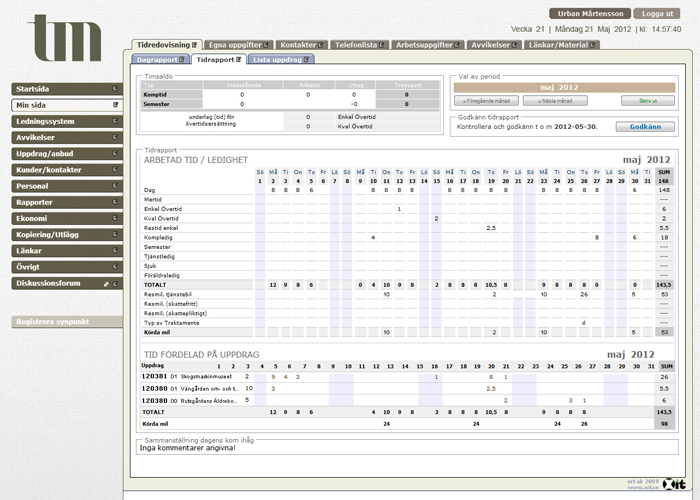Click the TM logo
This screenshot has width=700, height=500.
[65, 38]
